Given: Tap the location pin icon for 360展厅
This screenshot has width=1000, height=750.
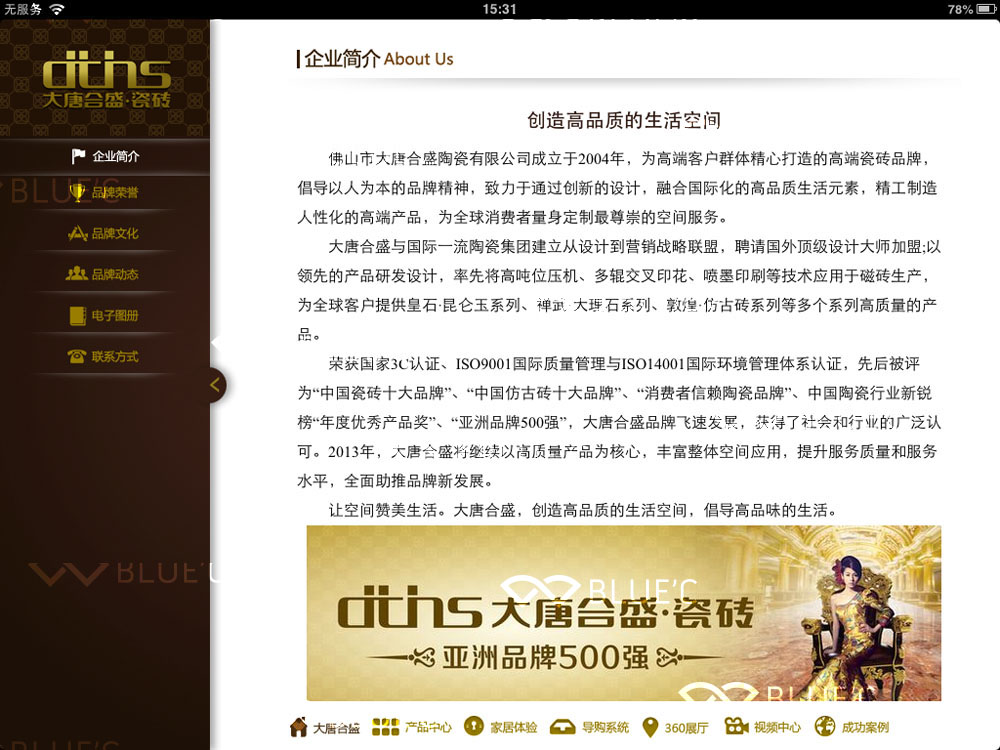Looking at the screenshot, I should [650, 727].
